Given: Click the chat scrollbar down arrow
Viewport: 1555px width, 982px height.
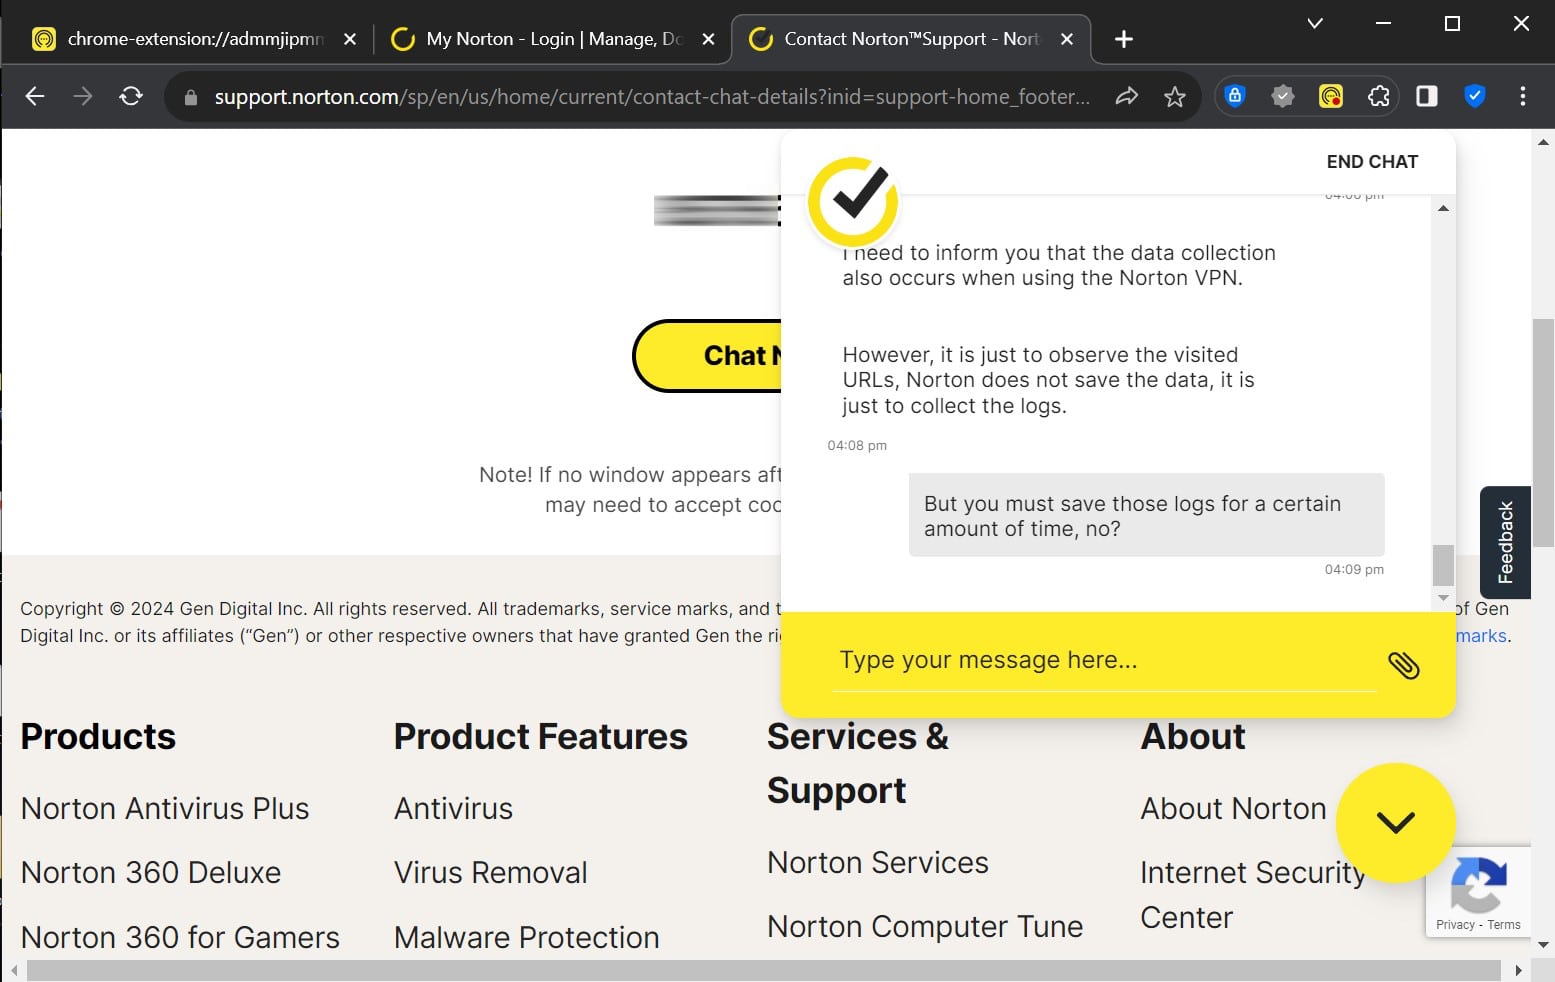Looking at the screenshot, I should 1443,598.
